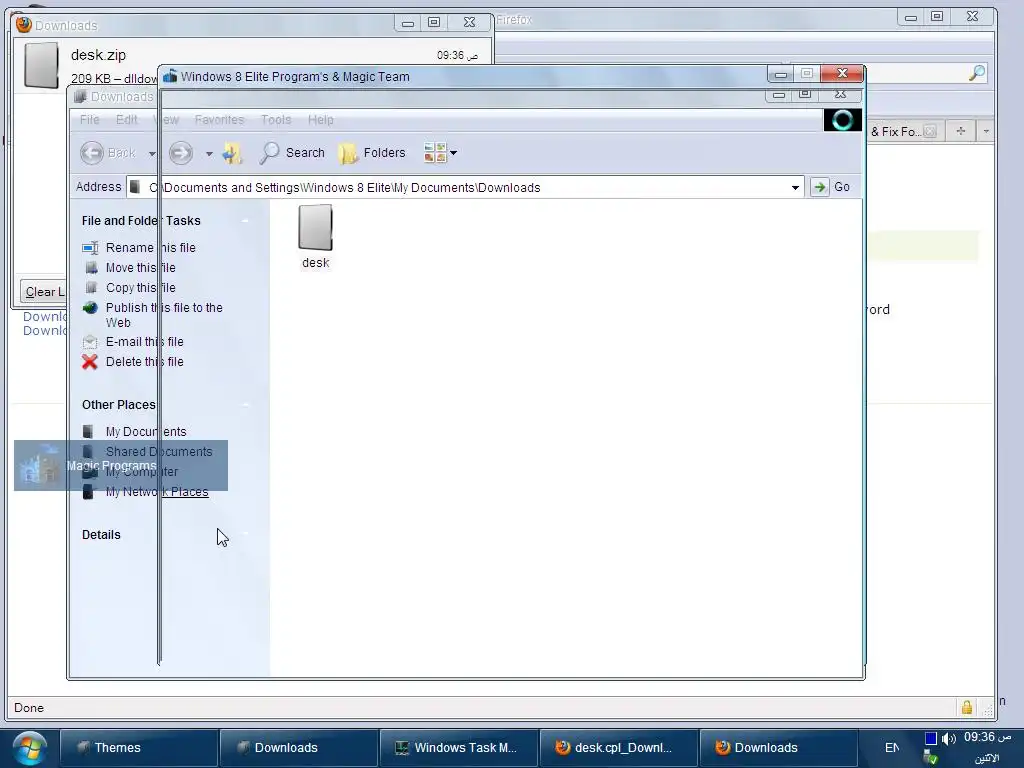Toggle the Folders pane

(x=372, y=153)
